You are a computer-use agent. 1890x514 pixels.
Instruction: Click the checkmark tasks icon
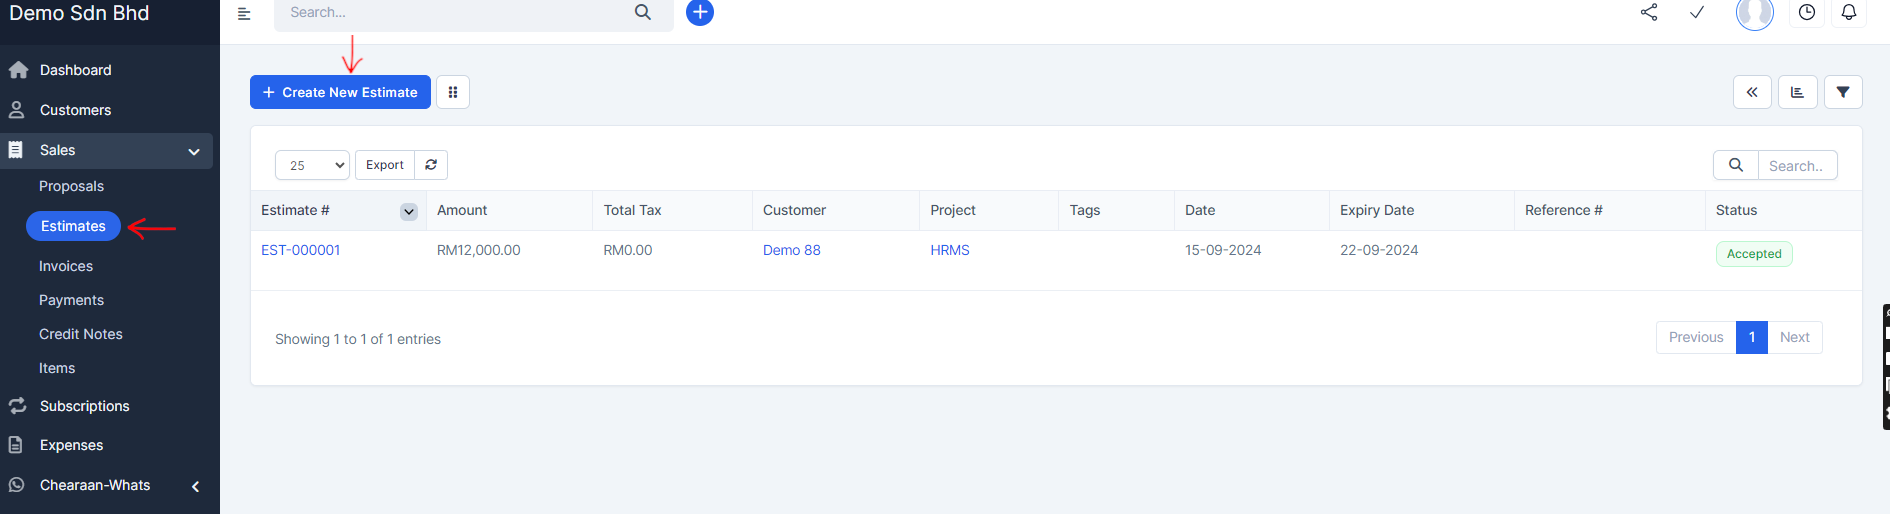point(1697,13)
